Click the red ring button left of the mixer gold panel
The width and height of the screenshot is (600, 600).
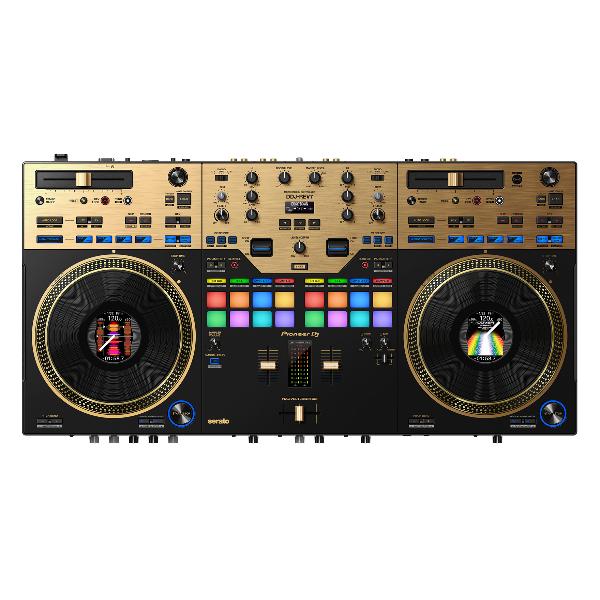tap(235, 265)
